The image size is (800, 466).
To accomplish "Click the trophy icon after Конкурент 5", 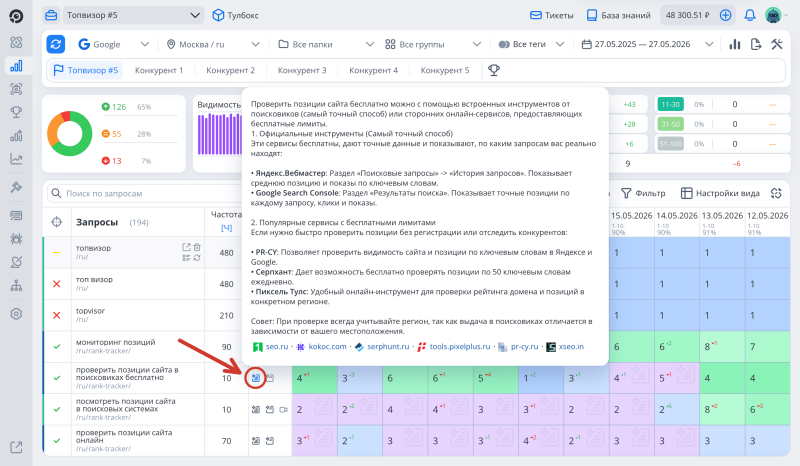I will [x=493, y=70].
